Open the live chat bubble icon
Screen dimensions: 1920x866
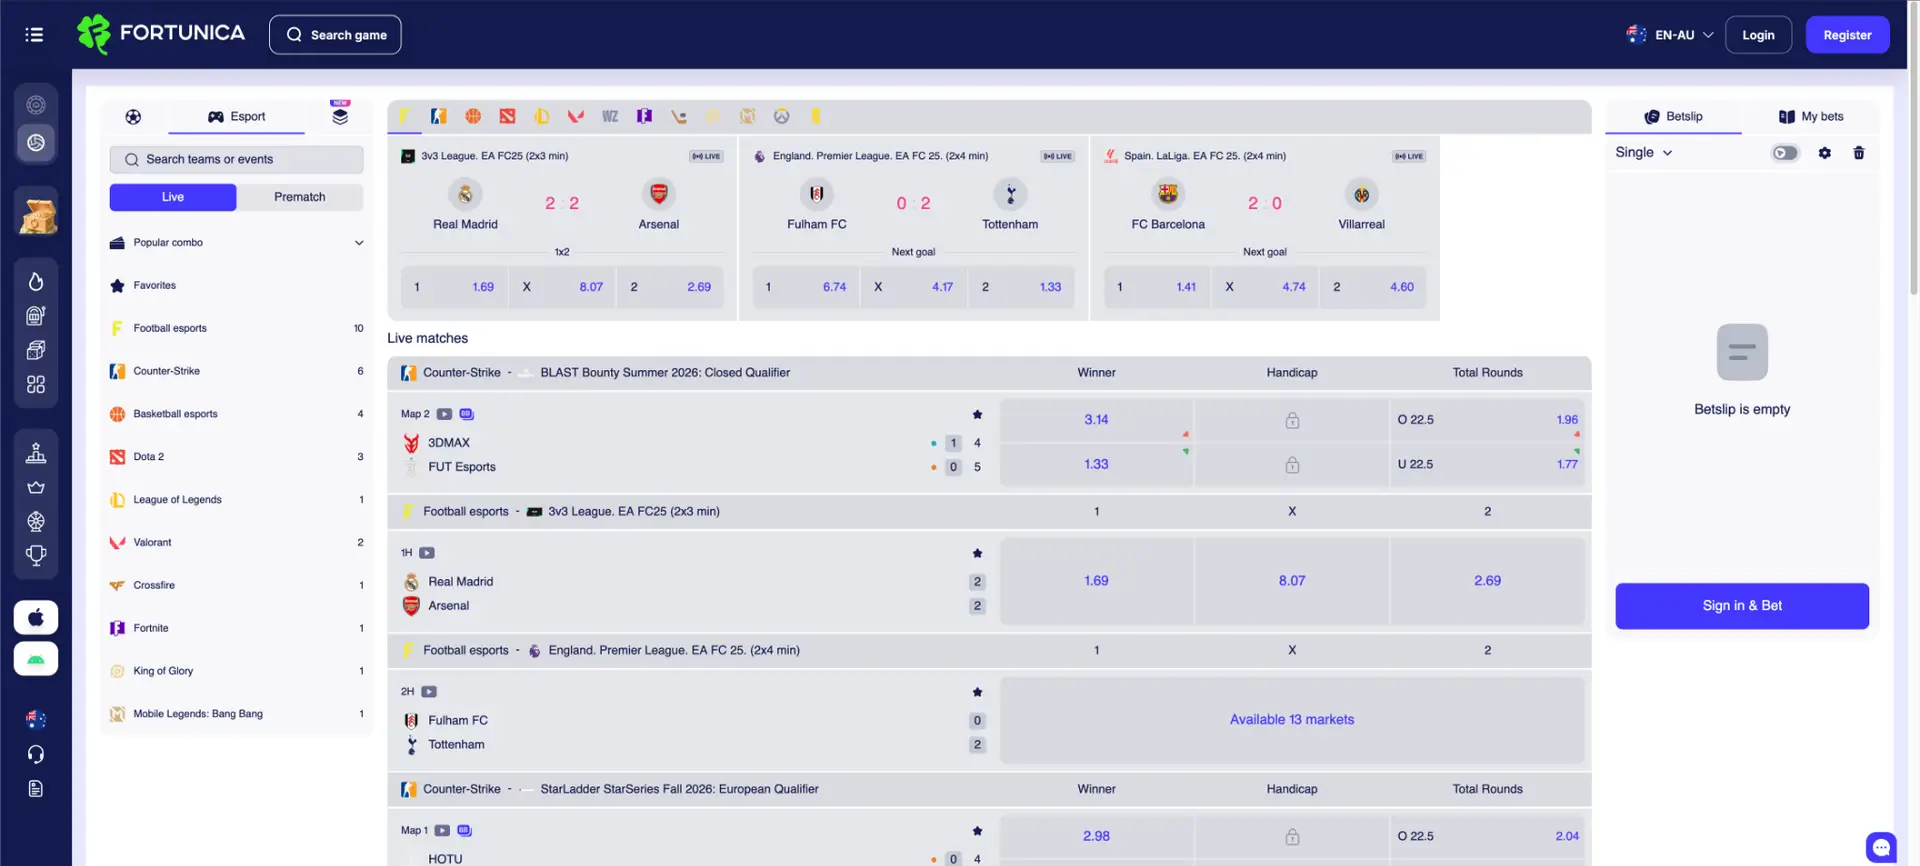(x=1881, y=847)
